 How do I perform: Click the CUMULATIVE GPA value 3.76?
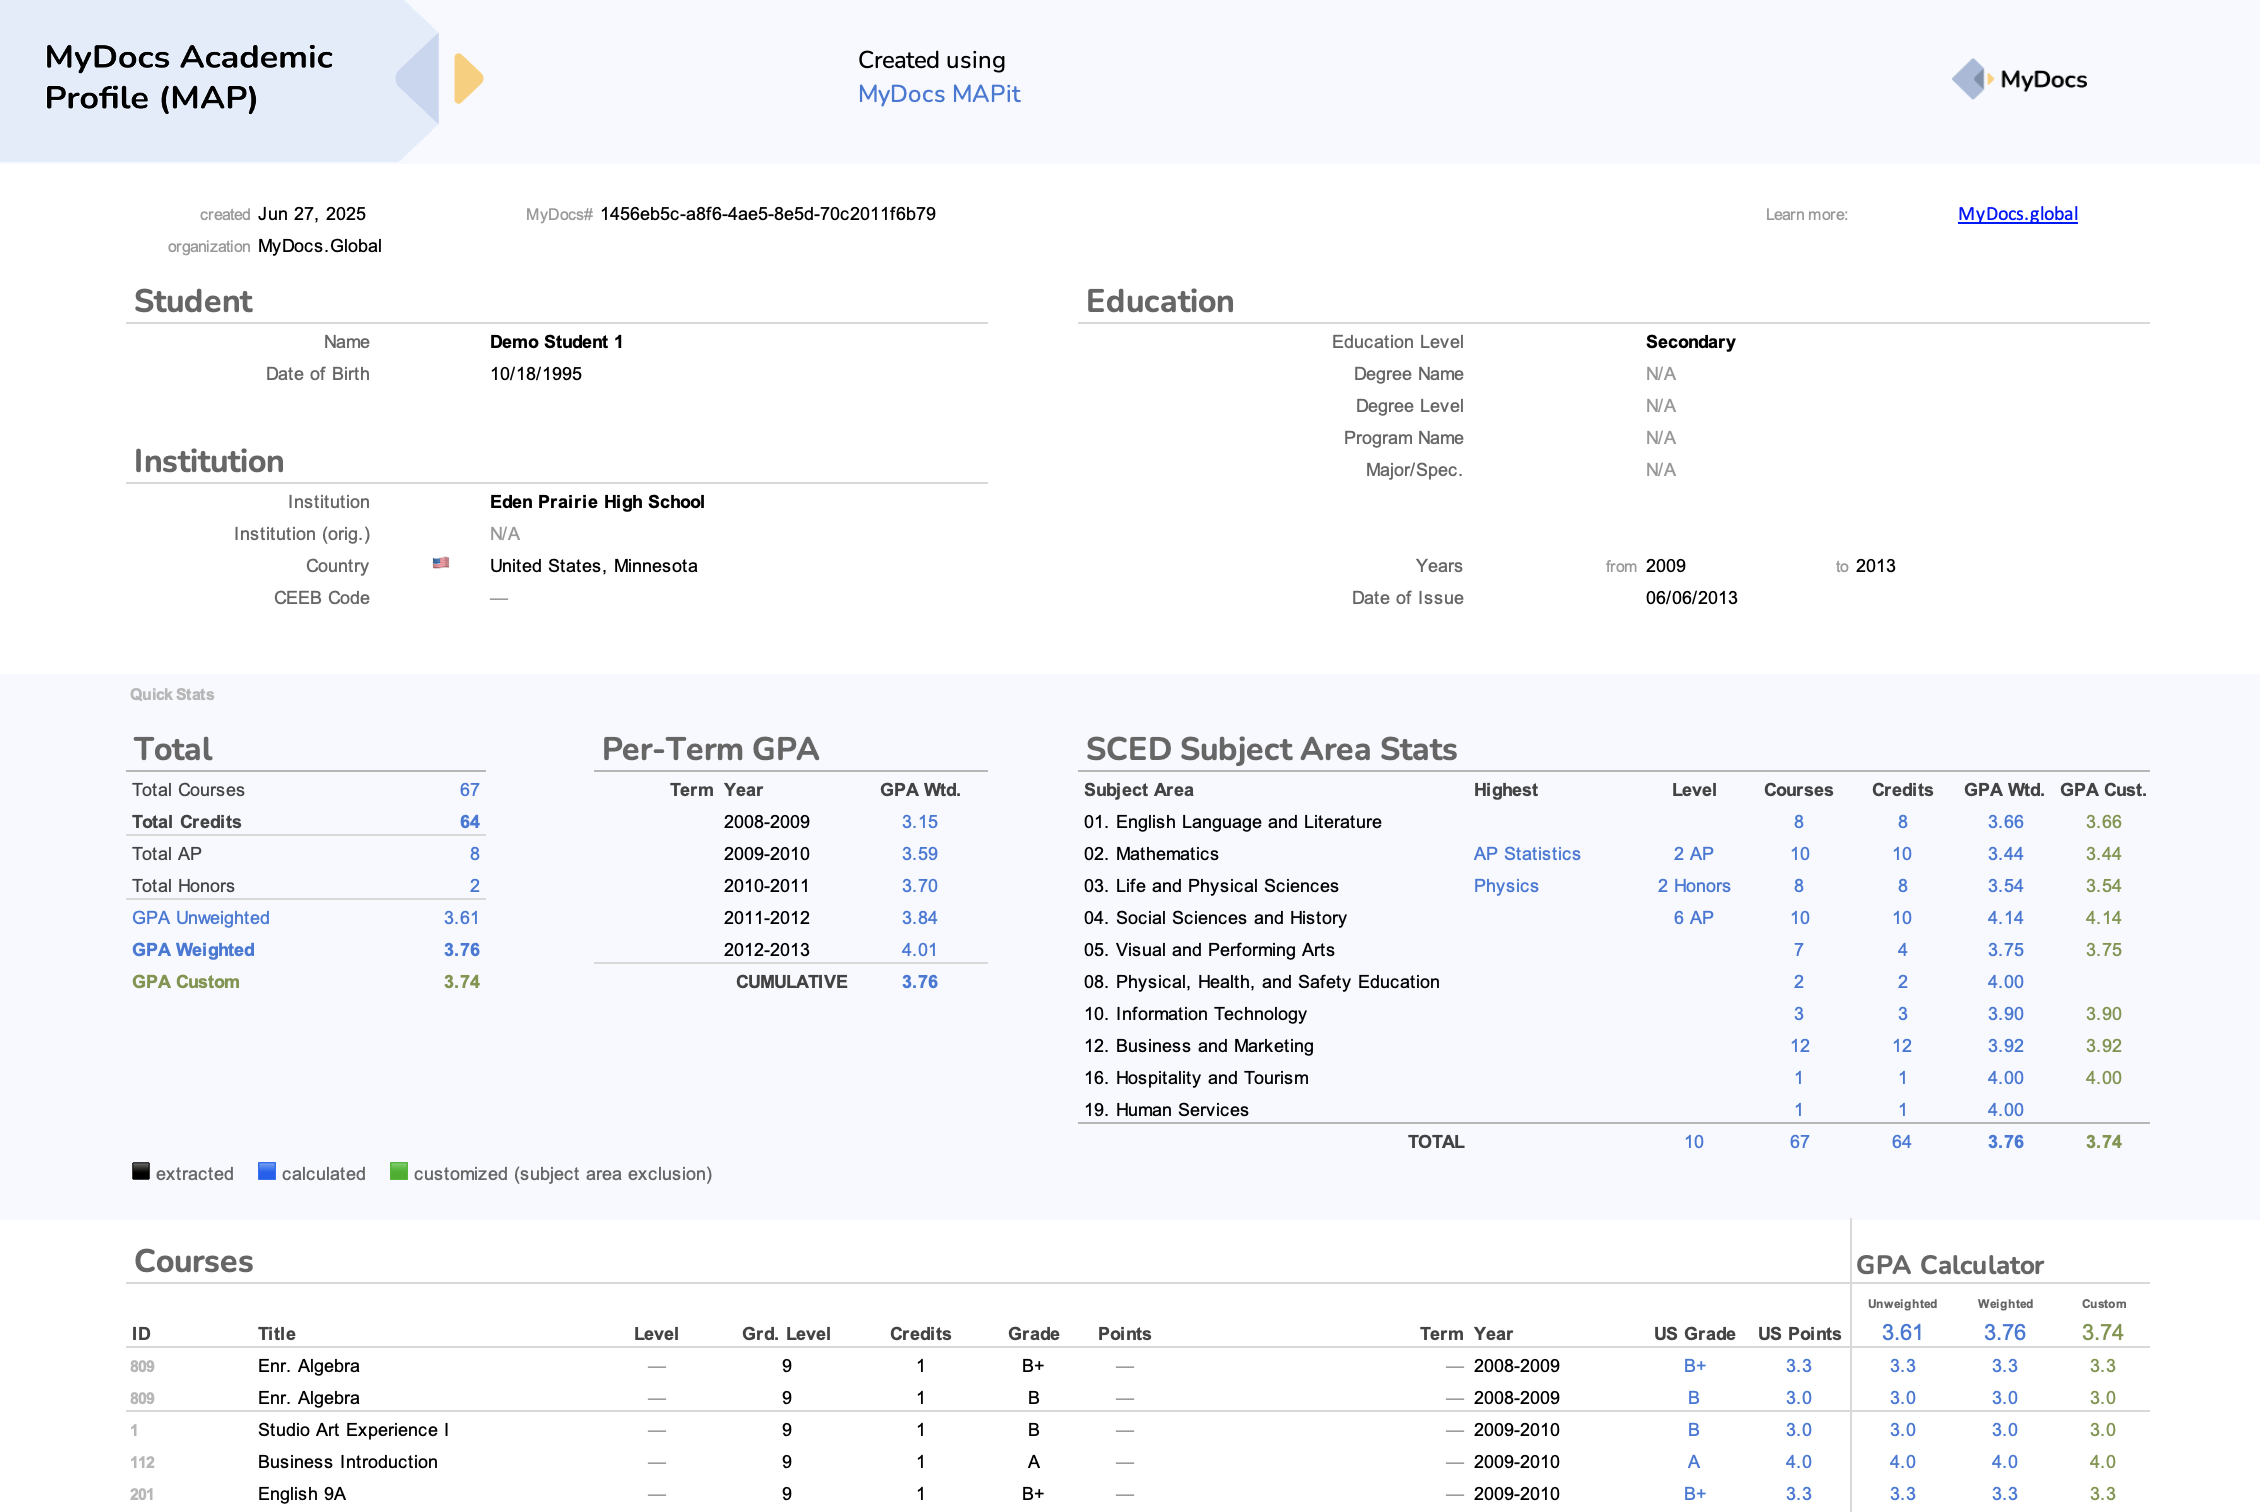tap(919, 982)
